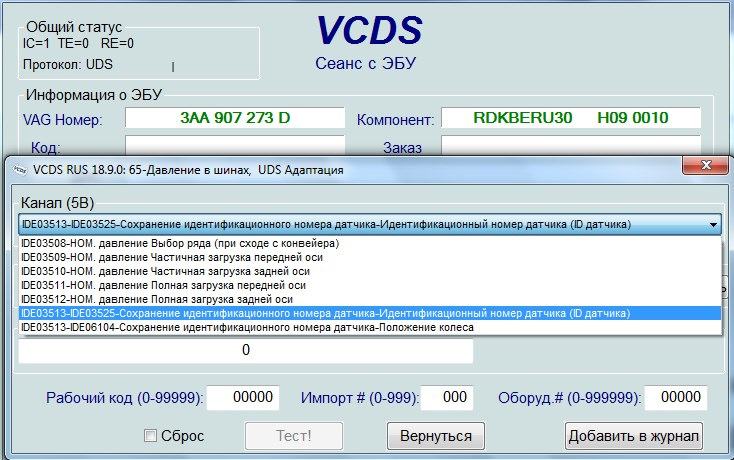Click VAG Номер field 3AA 907 273 D

tap(235, 118)
